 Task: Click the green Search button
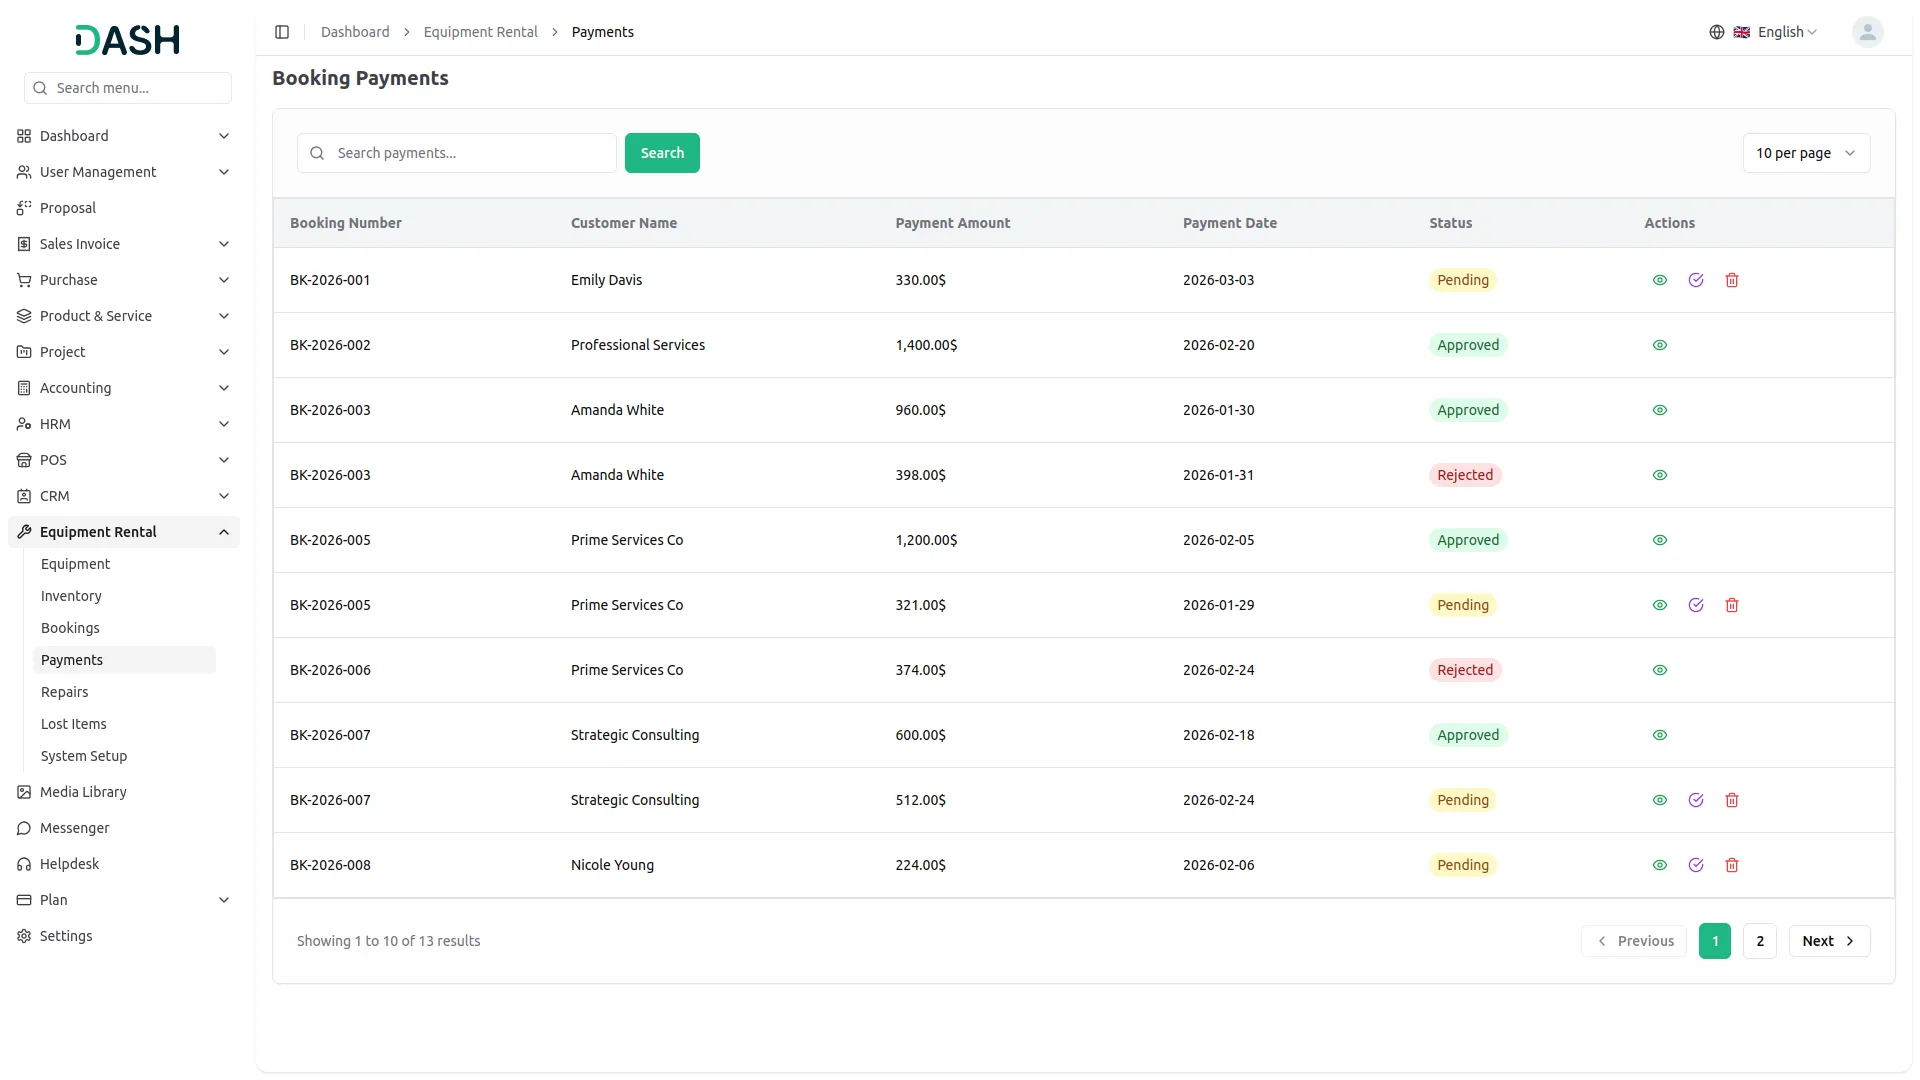(x=661, y=153)
